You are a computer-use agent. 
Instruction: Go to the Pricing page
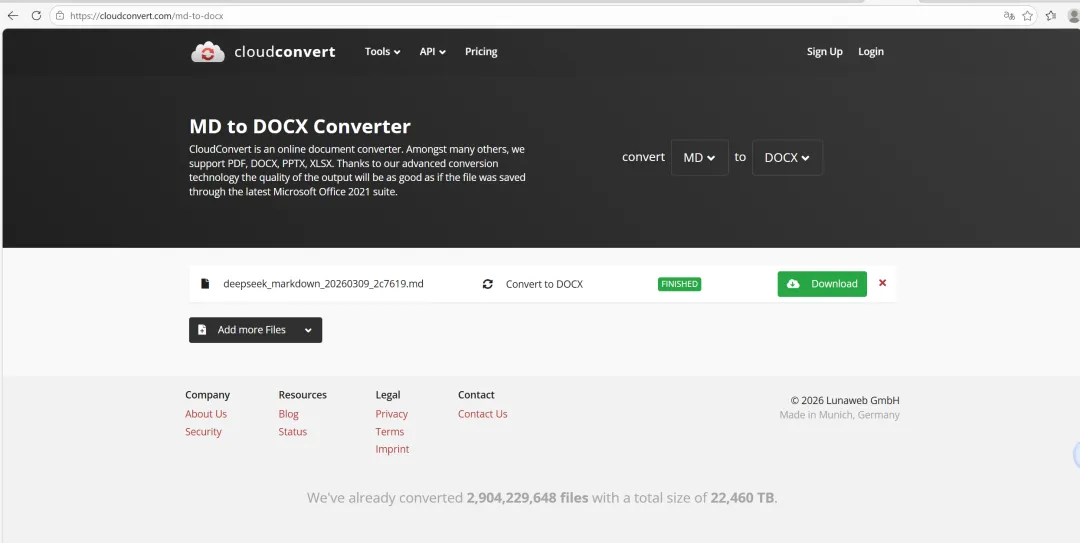481,52
